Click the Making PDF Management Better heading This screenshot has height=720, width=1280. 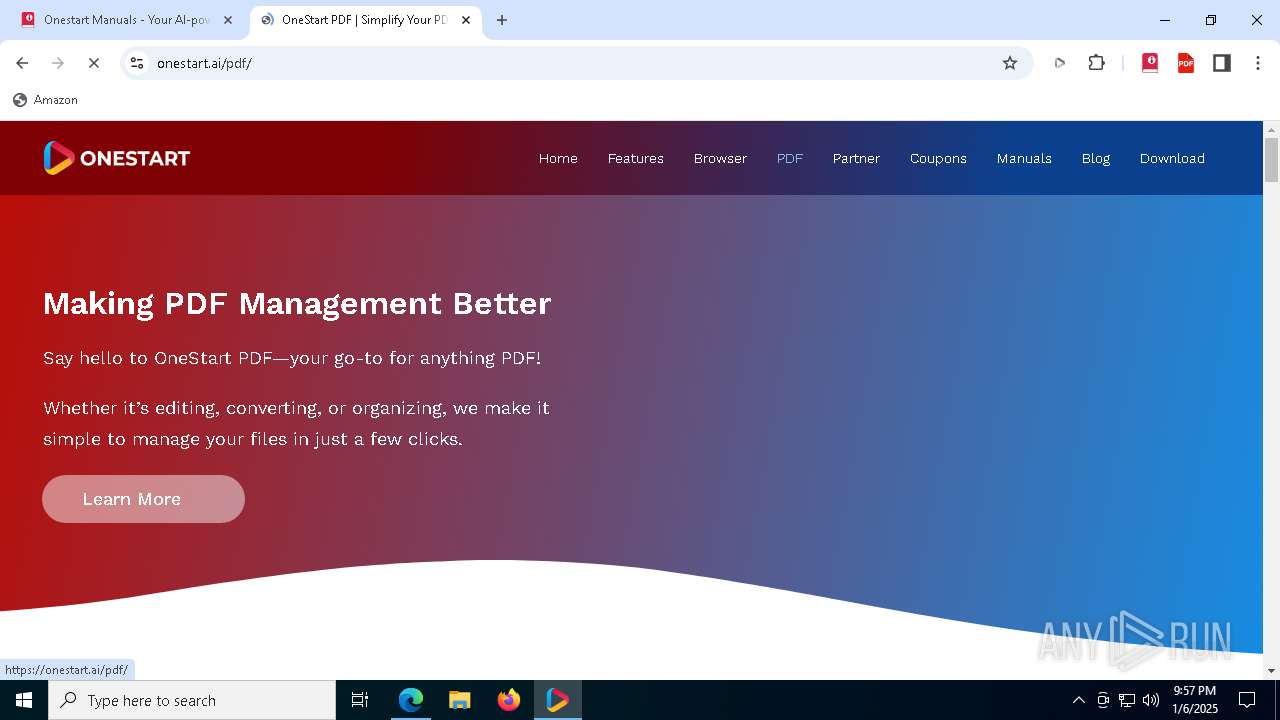(297, 303)
